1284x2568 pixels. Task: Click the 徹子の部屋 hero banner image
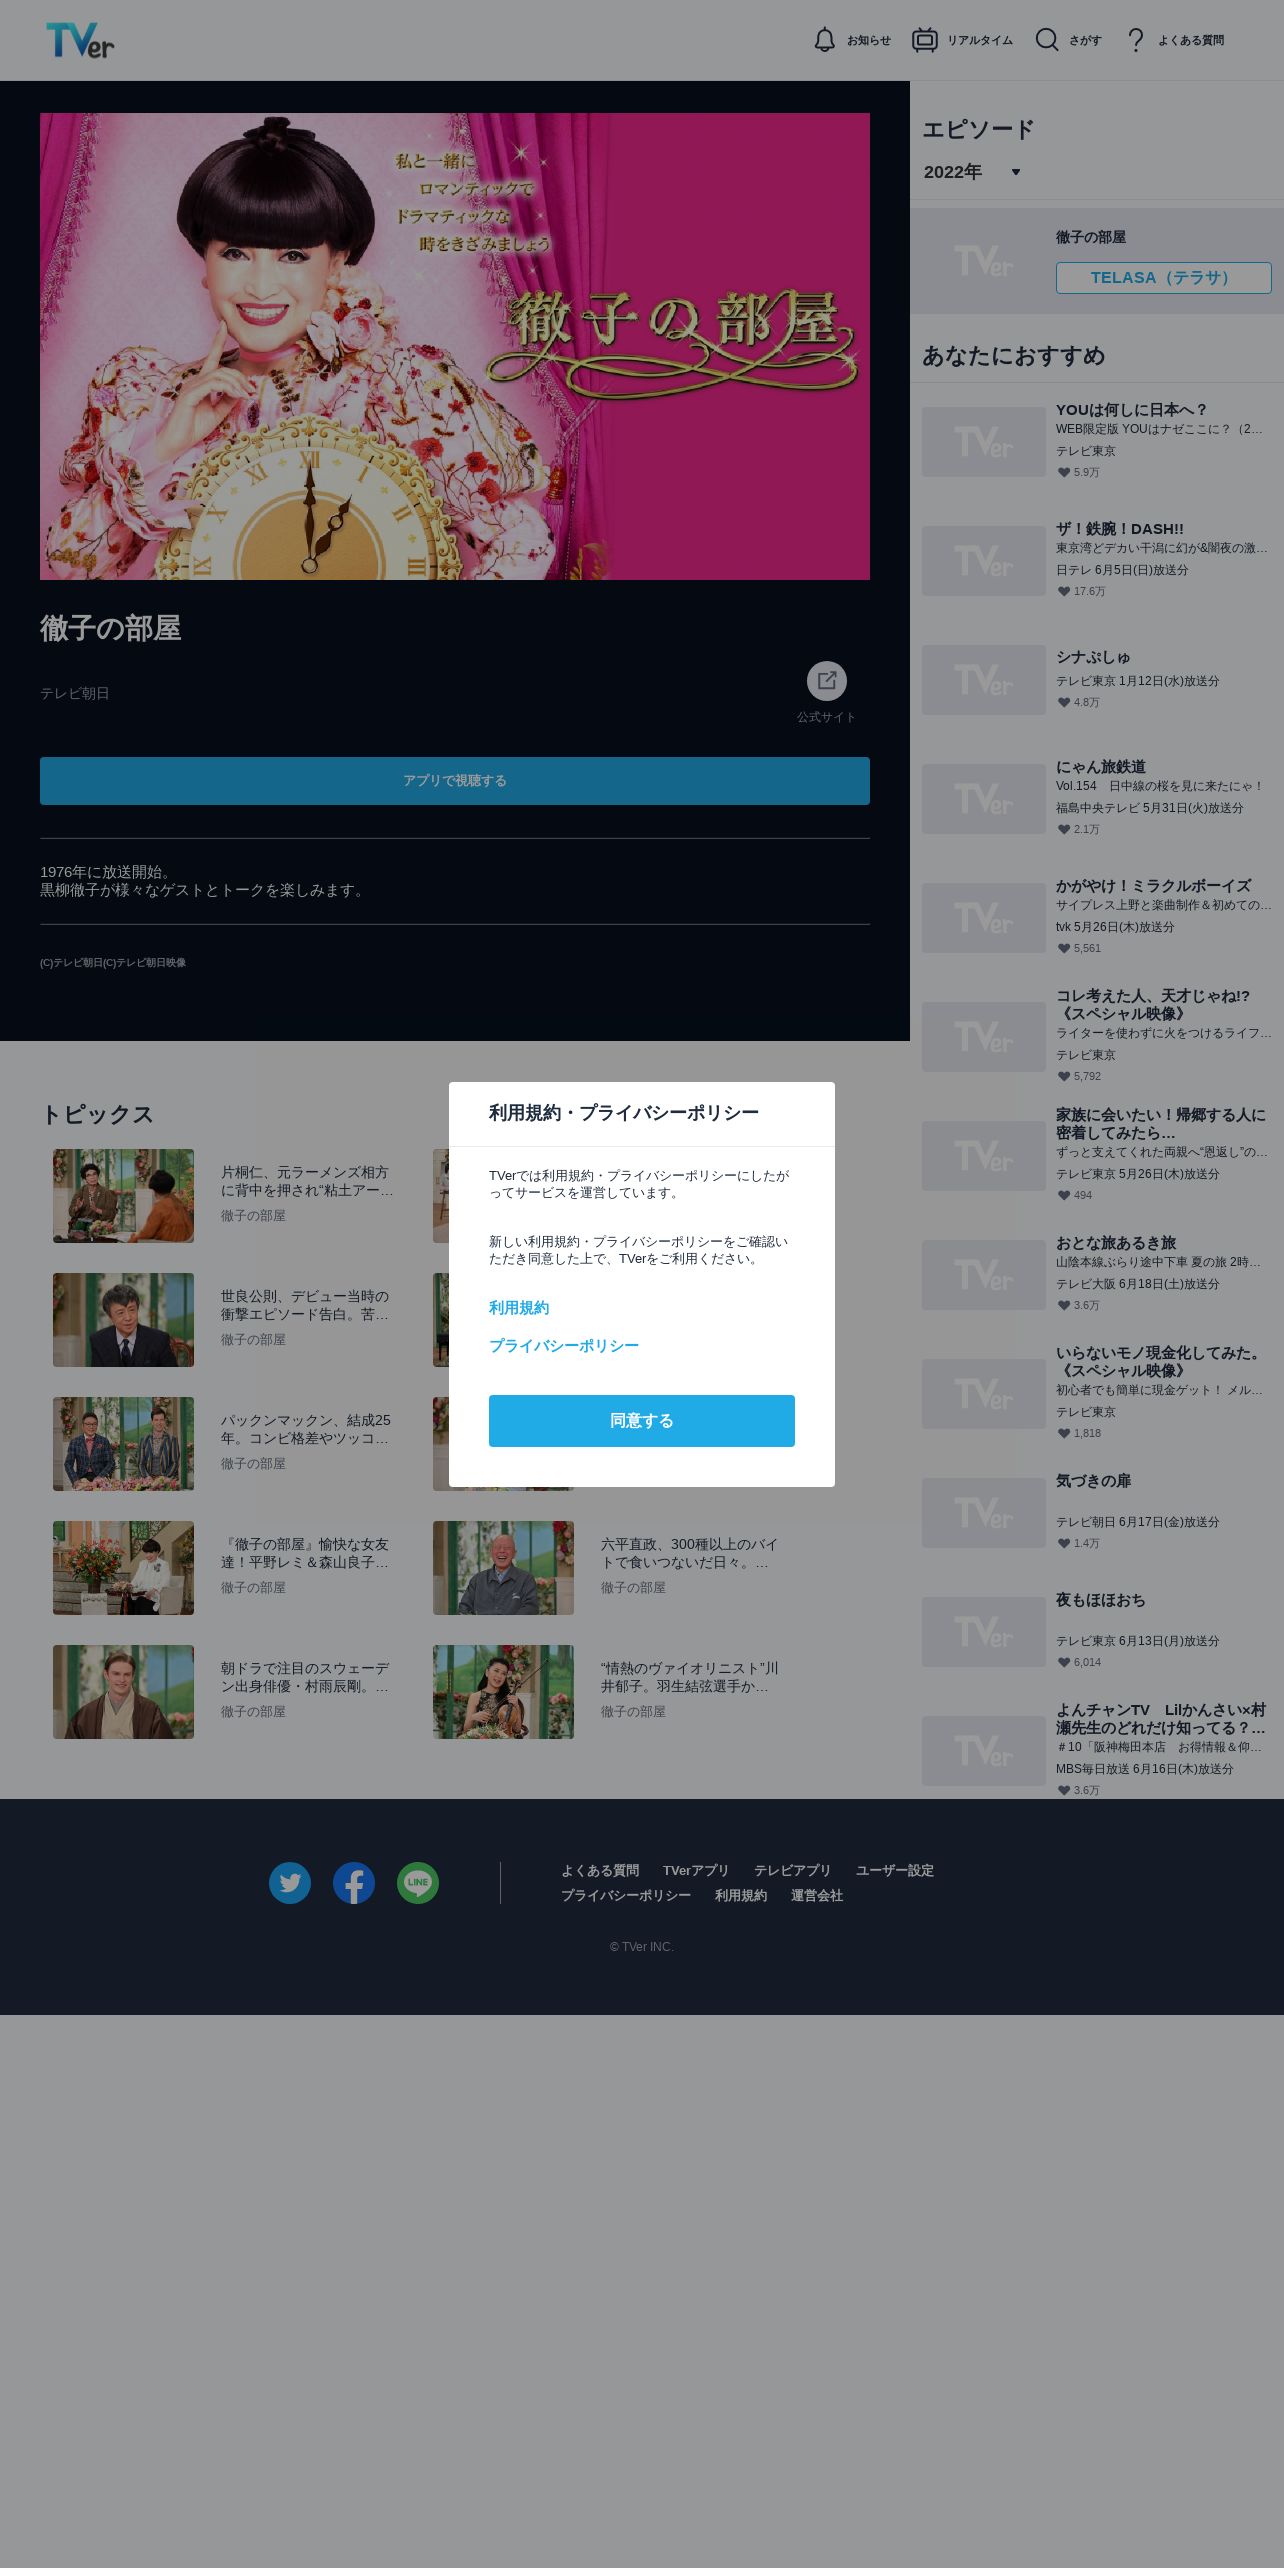(455, 346)
